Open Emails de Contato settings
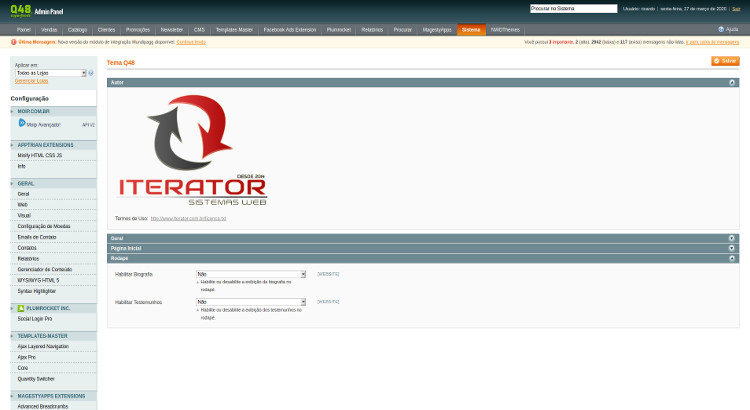Viewport: 750px width, 410px height. pyautogui.click(x=37, y=237)
